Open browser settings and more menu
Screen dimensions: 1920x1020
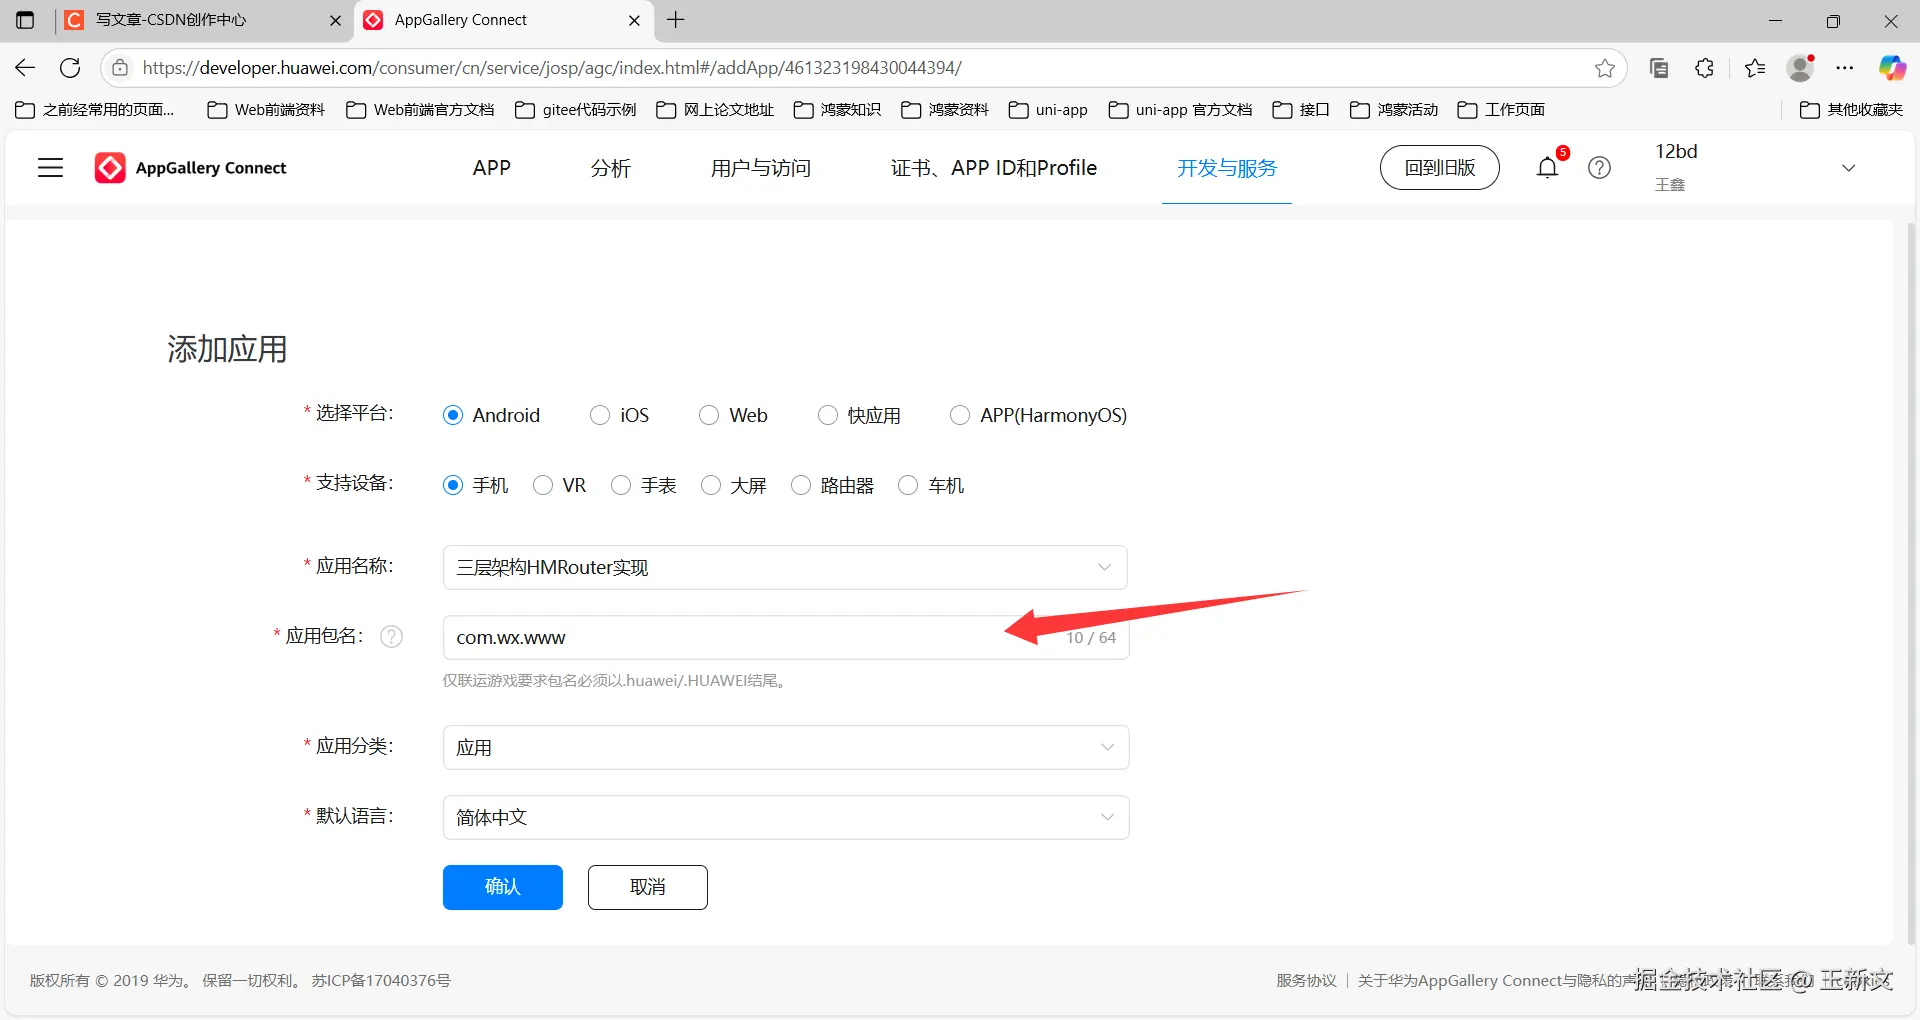(1845, 68)
